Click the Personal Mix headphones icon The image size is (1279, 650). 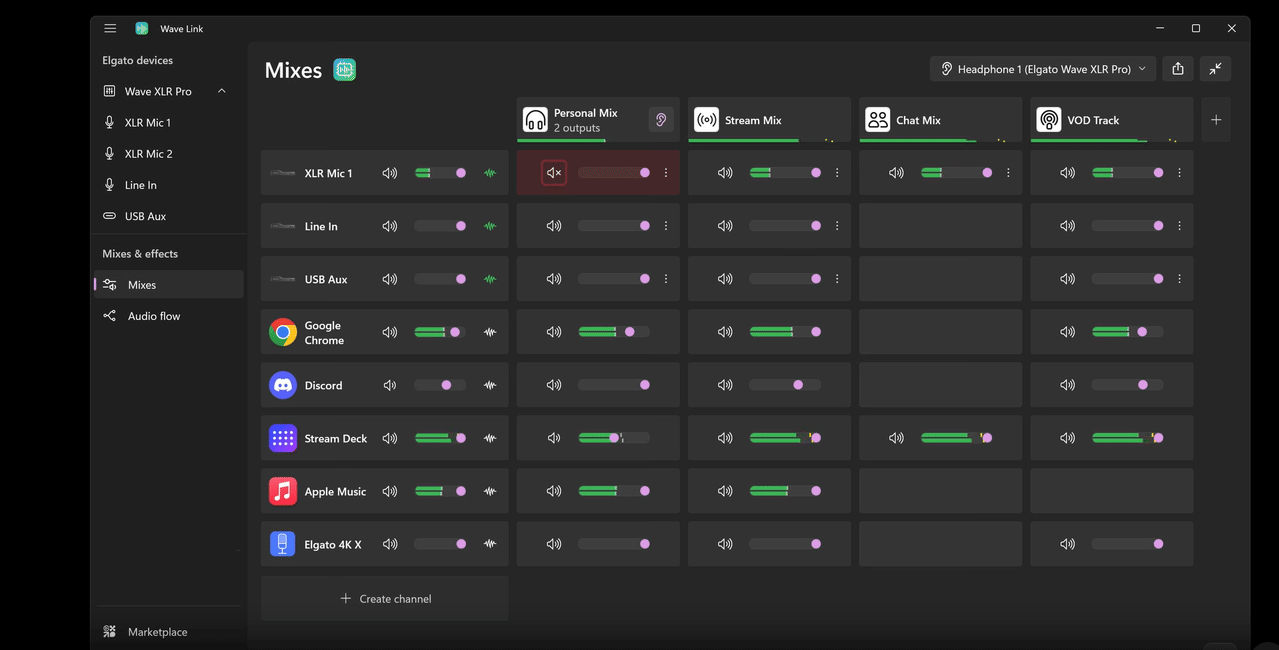point(536,120)
